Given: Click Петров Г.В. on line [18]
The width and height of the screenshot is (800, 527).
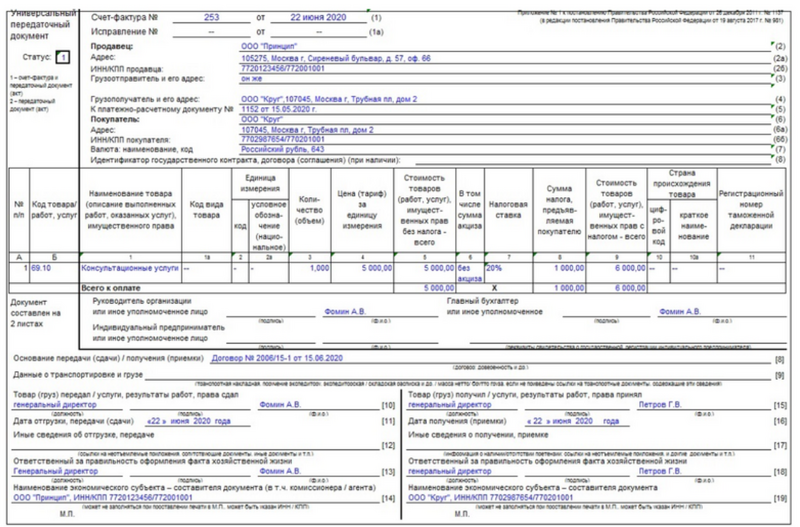Looking at the screenshot, I should click(660, 471).
